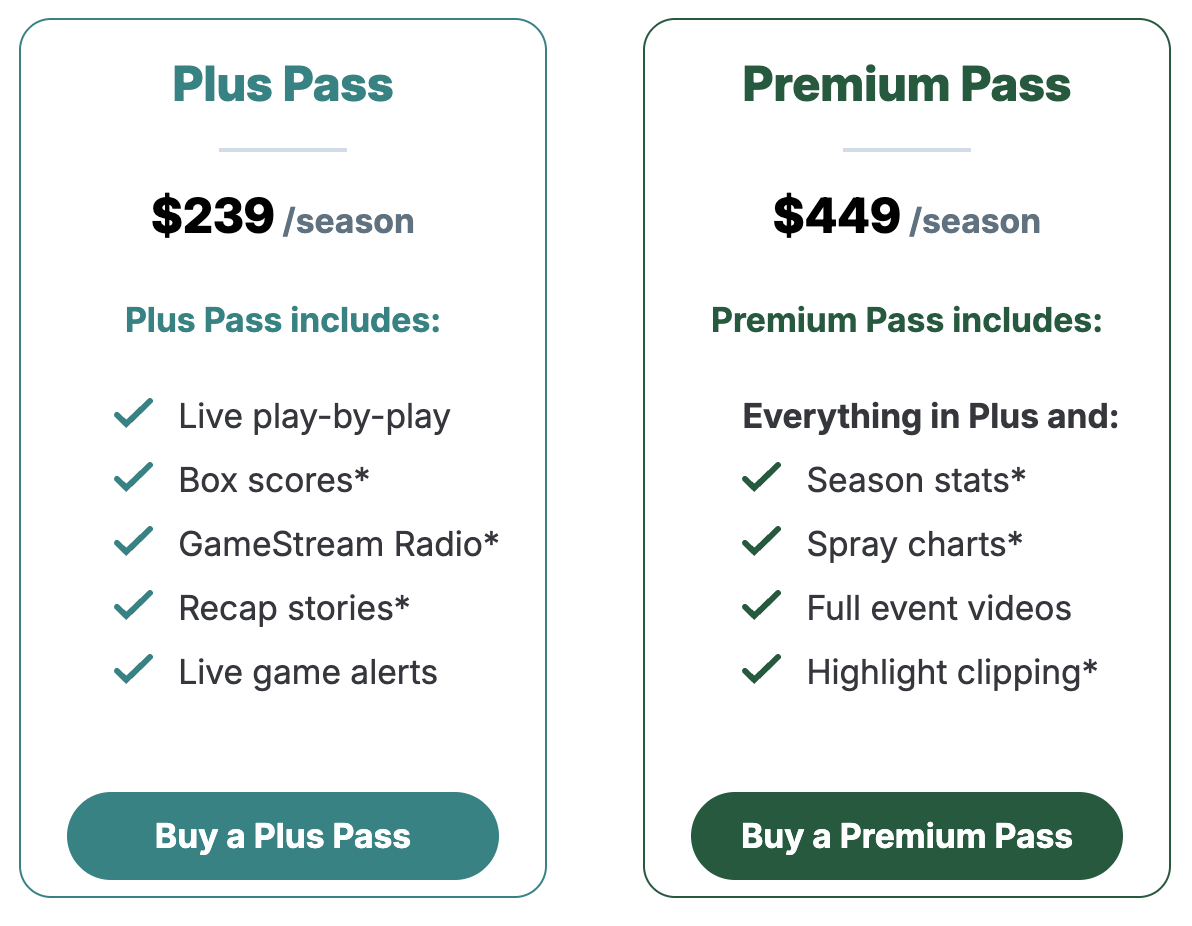Click the checkmark beside Live game alerts

pos(133,670)
